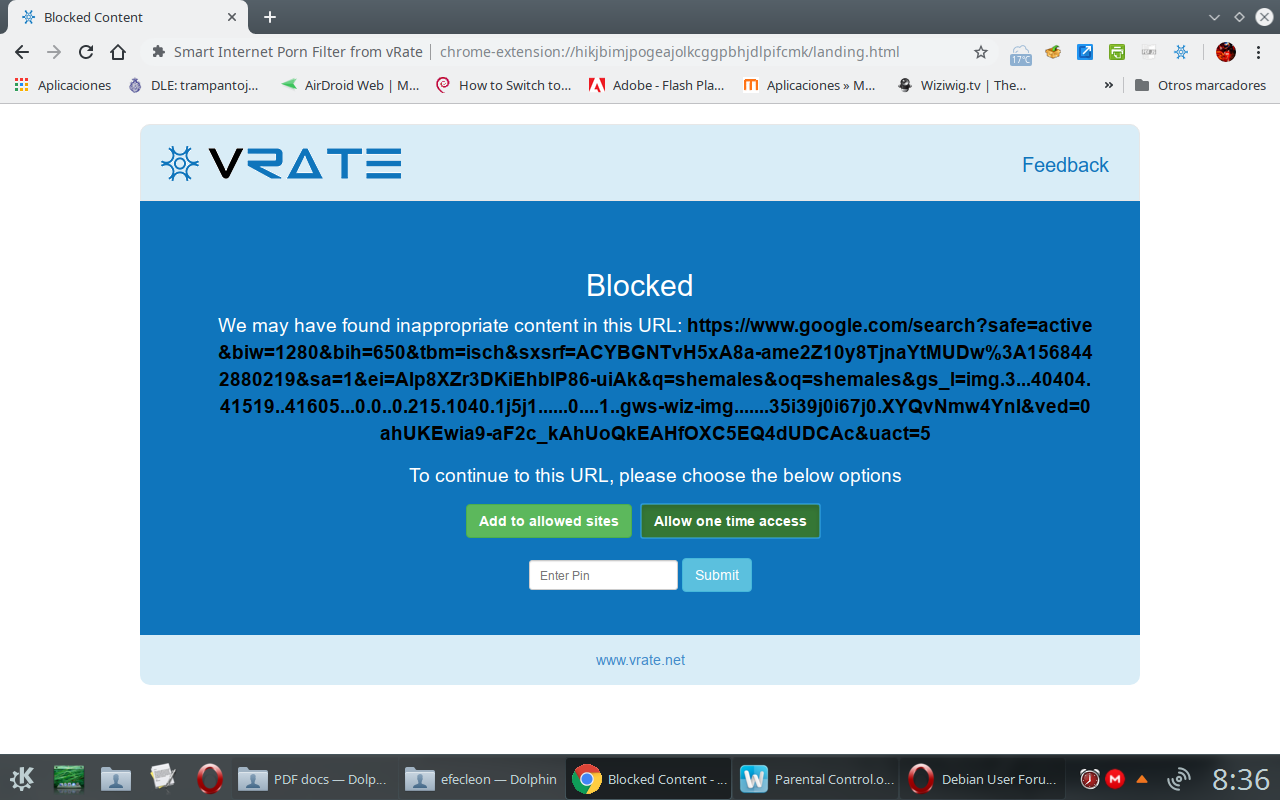Image resolution: width=1280 pixels, height=800 pixels.
Task: Open the Otros marcadores folder
Action: [1200, 85]
